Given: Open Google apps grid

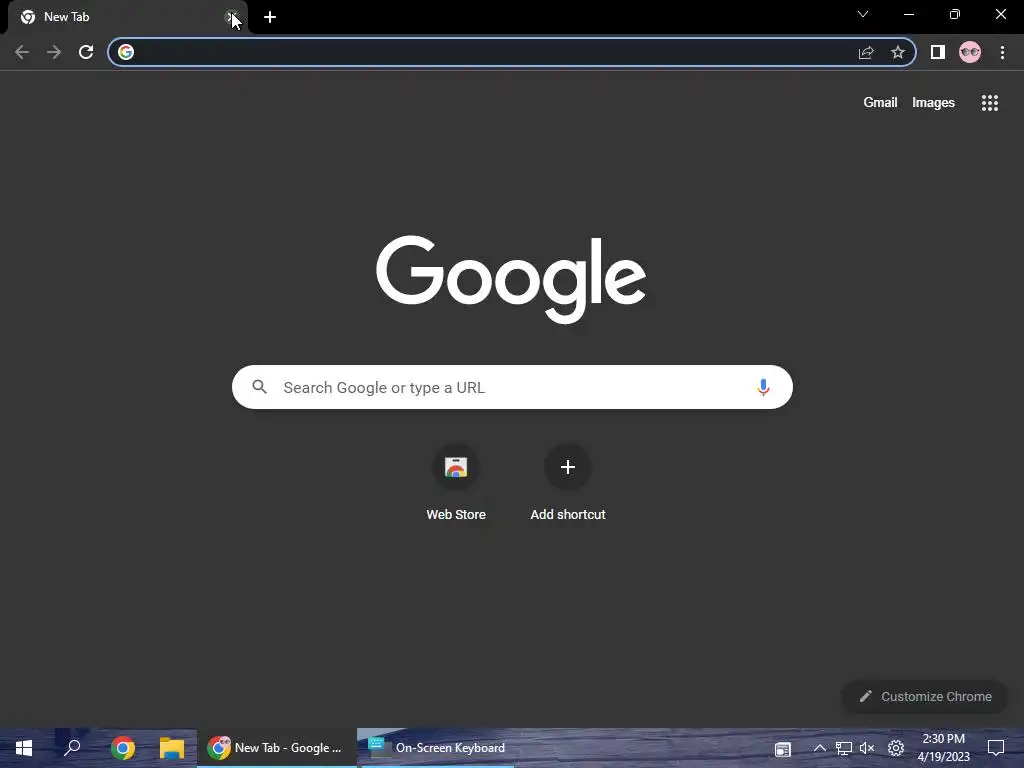Looking at the screenshot, I should (x=990, y=103).
